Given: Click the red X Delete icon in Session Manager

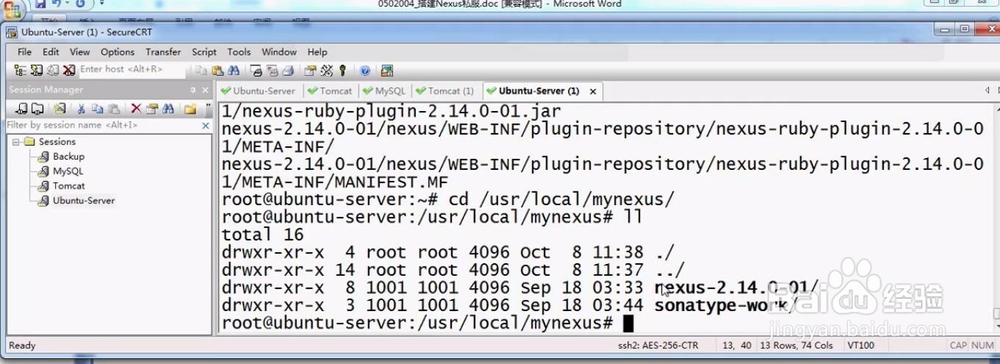Looking at the screenshot, I should pyautogui.click(x=136, y=108).
